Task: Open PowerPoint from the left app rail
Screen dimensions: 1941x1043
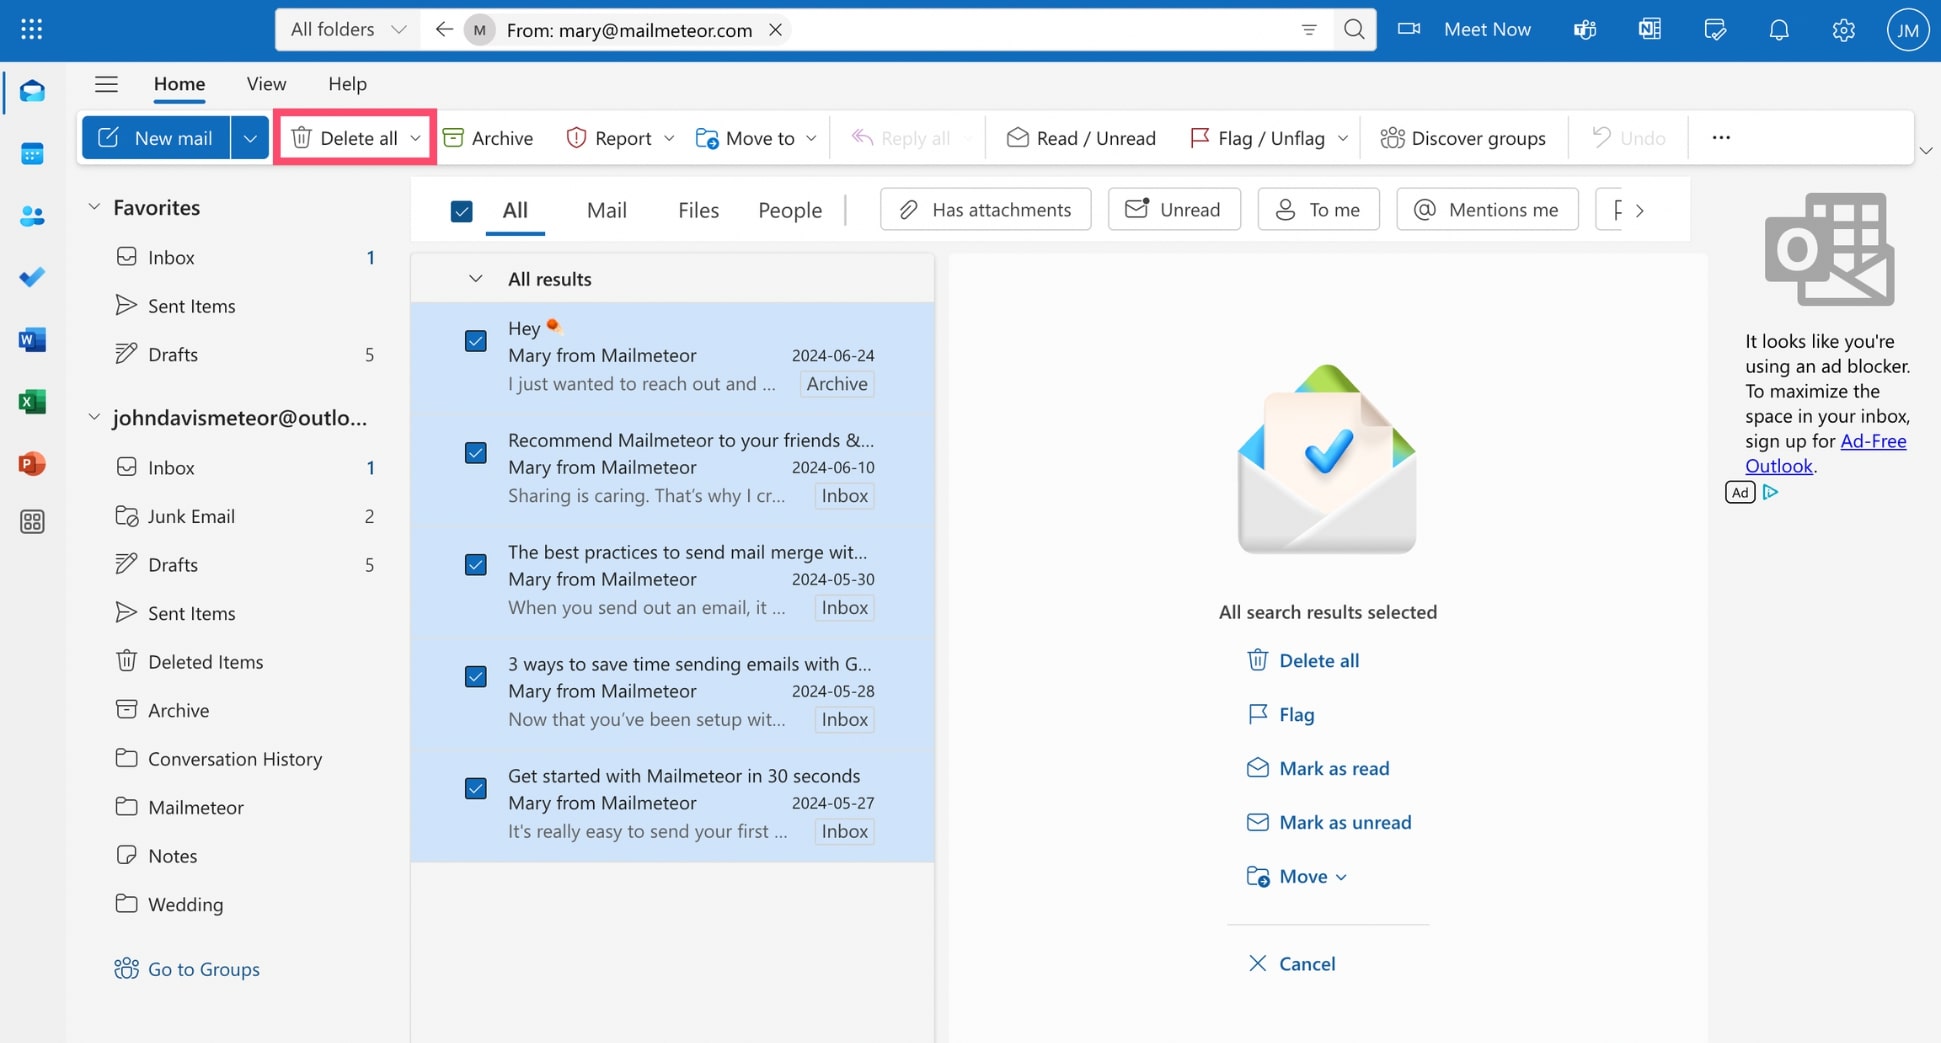Action: coord(32,464)
